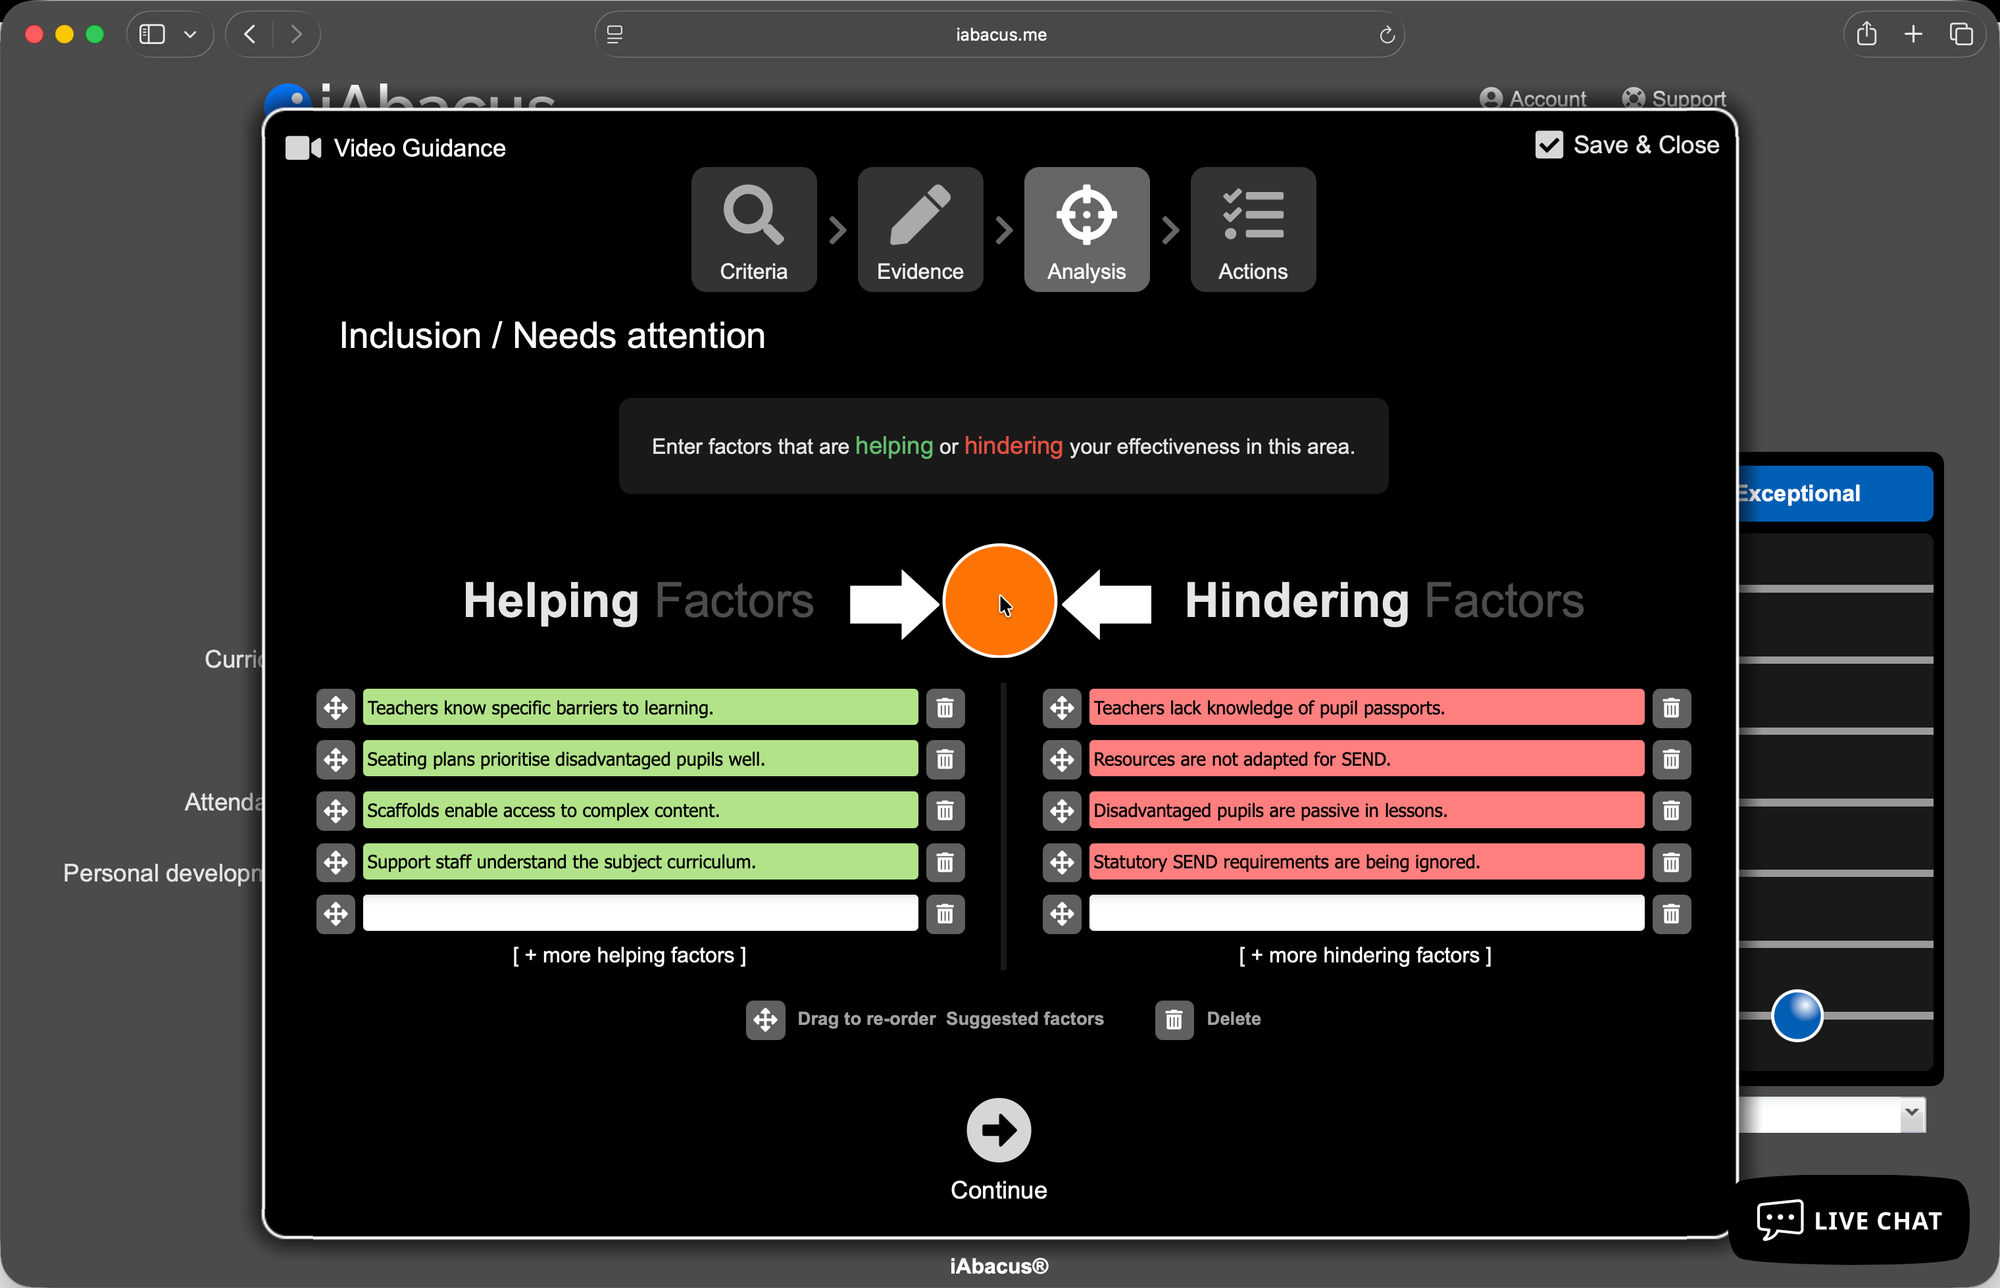Click drag handle for 'Seating plans' factor
The image size is (2000, 1288).
pos(336,759)
